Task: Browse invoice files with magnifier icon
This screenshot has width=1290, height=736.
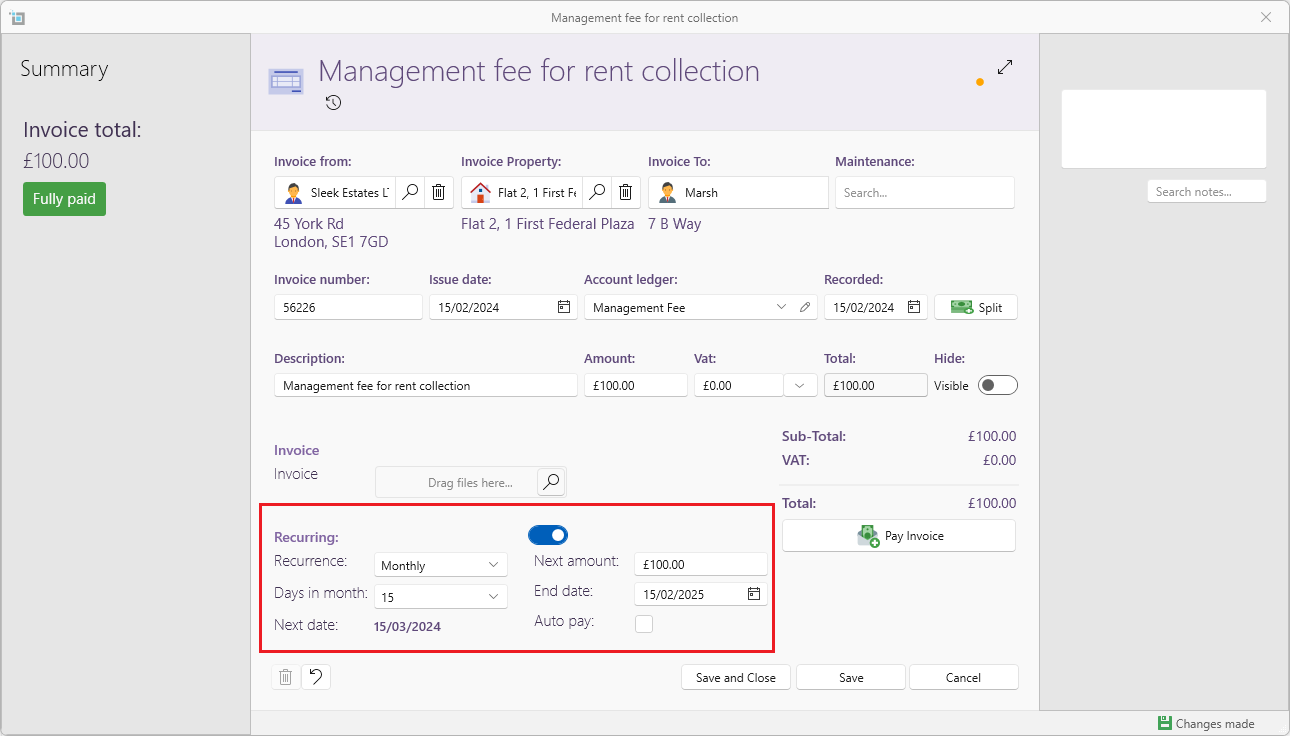Action: click(x=551, y=482)
